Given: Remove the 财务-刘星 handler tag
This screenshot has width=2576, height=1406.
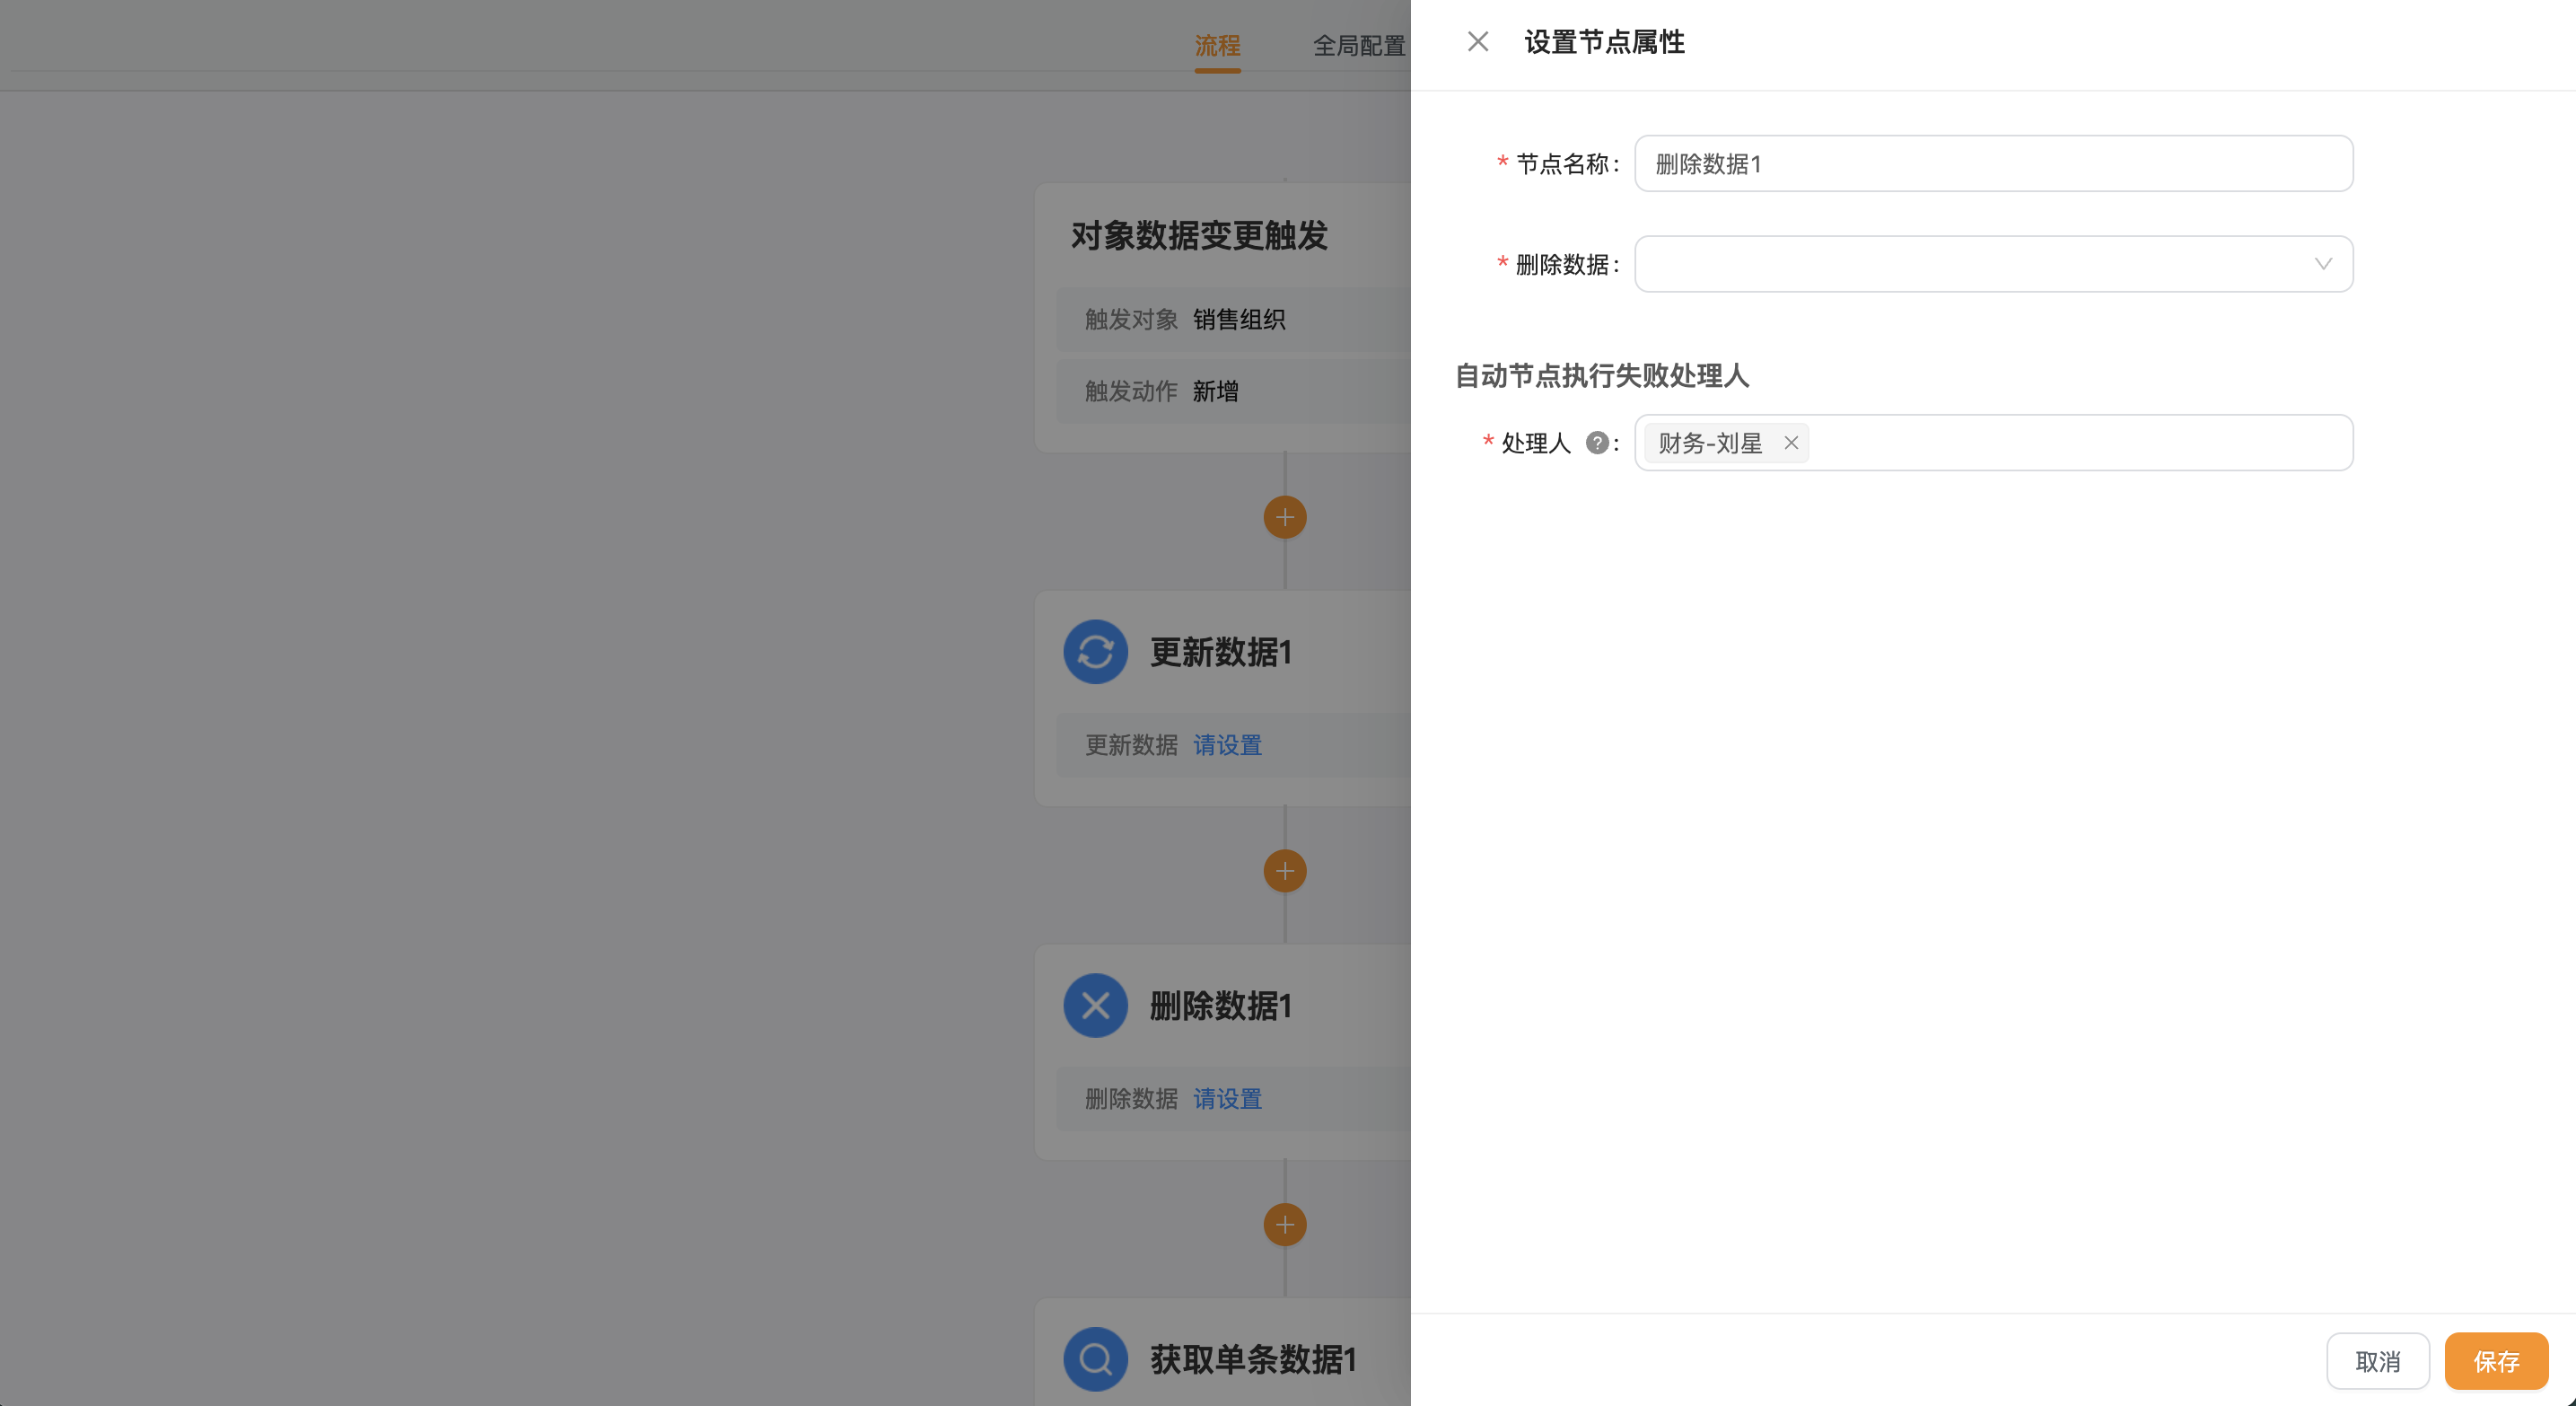Looking at the screenshot, I should tap(1790, 443).
